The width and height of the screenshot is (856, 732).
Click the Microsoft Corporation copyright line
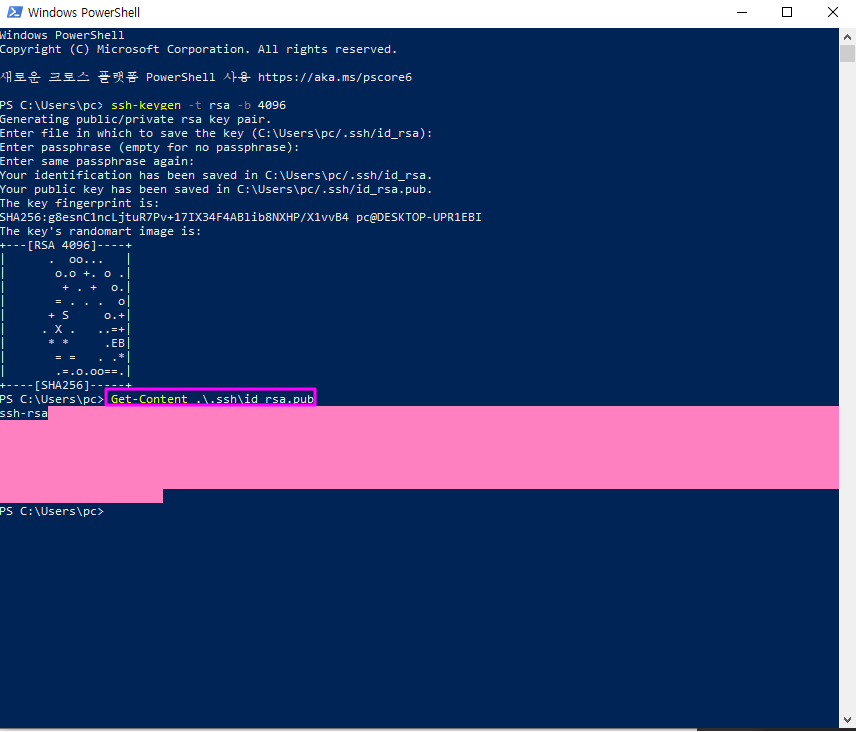point(198,49)
